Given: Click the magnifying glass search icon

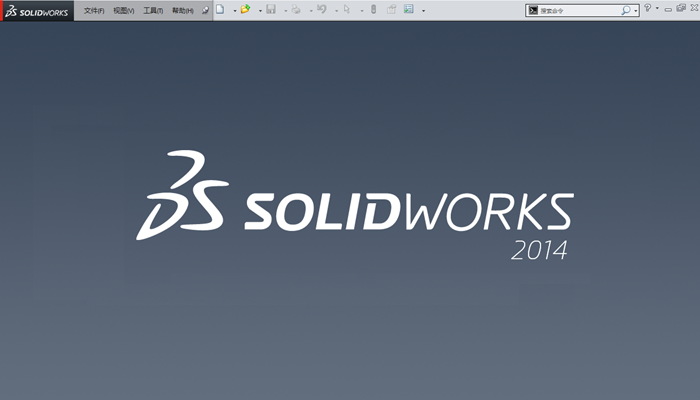Looking at the screenshot, I should 626,10.
